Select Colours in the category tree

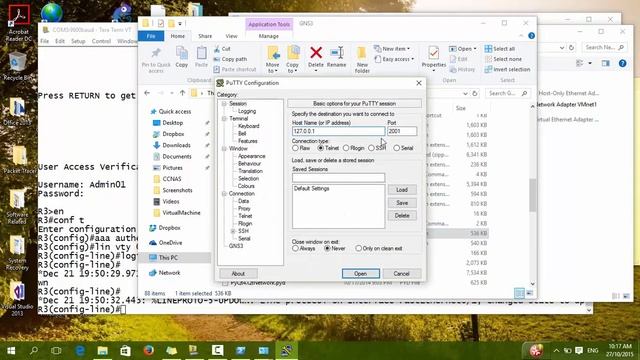point(246,186)
